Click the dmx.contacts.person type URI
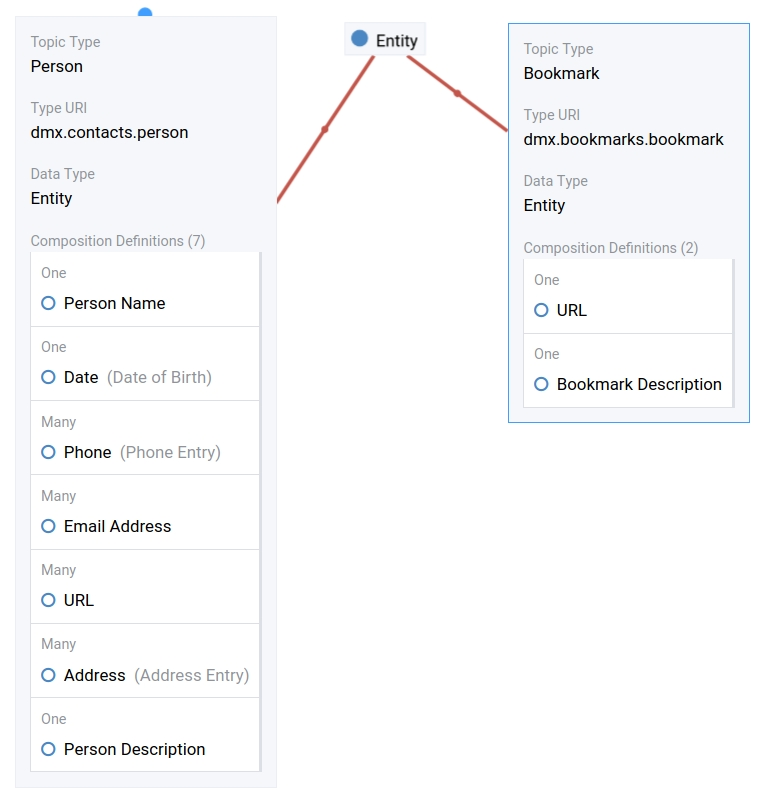Image resolution: width=767 pixels, height=805 pixels. (109, 132)
